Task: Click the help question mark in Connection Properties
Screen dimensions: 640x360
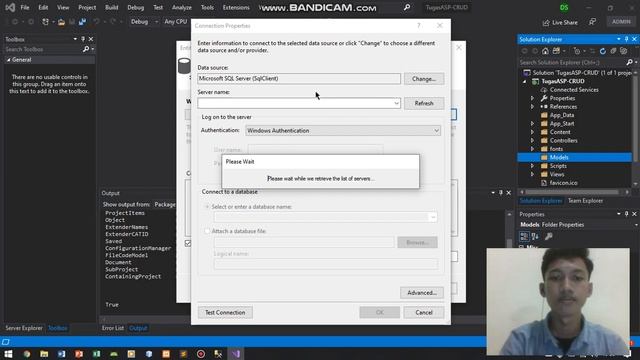Action: coord(419,26)
